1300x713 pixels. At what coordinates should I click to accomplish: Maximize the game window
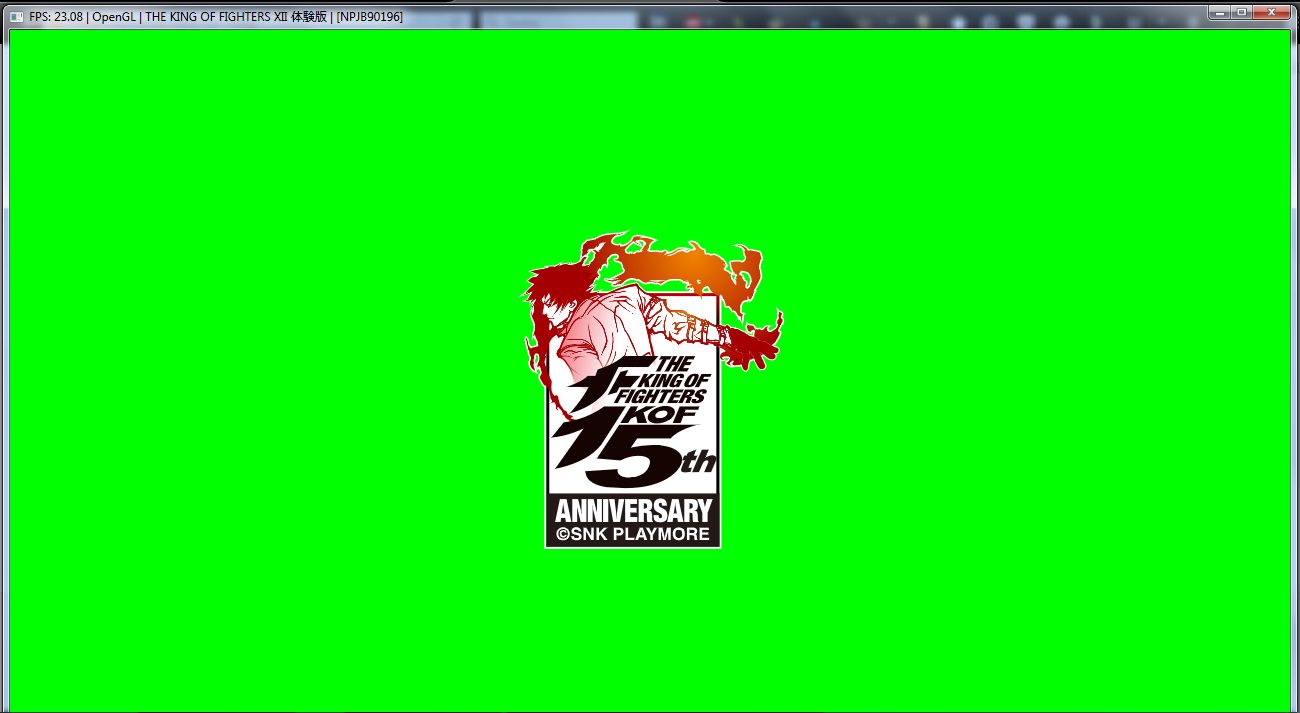pyautogui.click(x=1242, y=11)
